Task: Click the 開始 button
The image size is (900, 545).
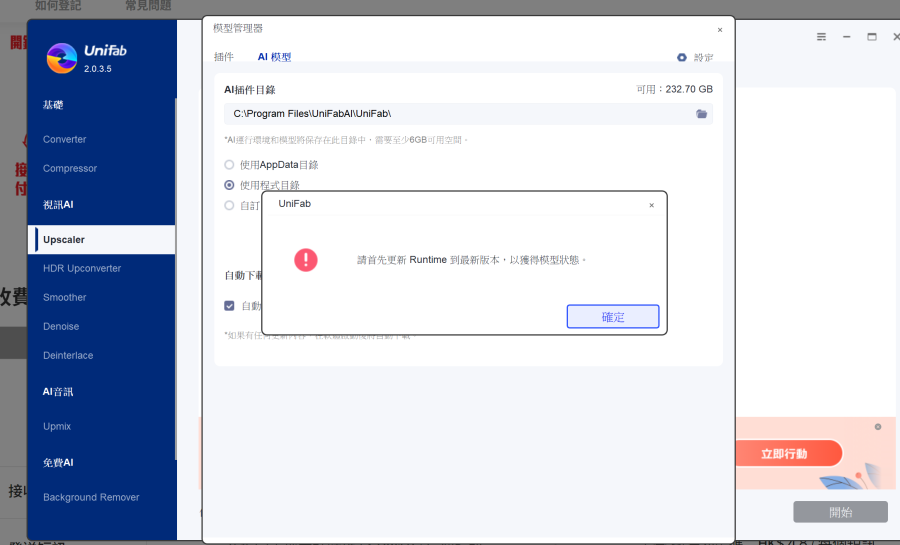Action: point(840,512)
